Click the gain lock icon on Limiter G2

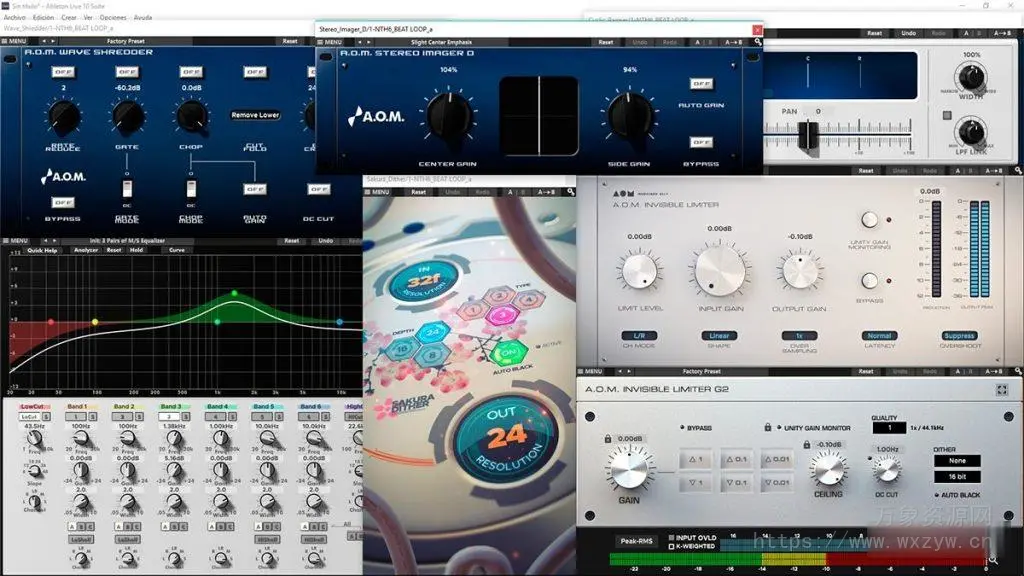pyautogui.click(x=607, y=438)
